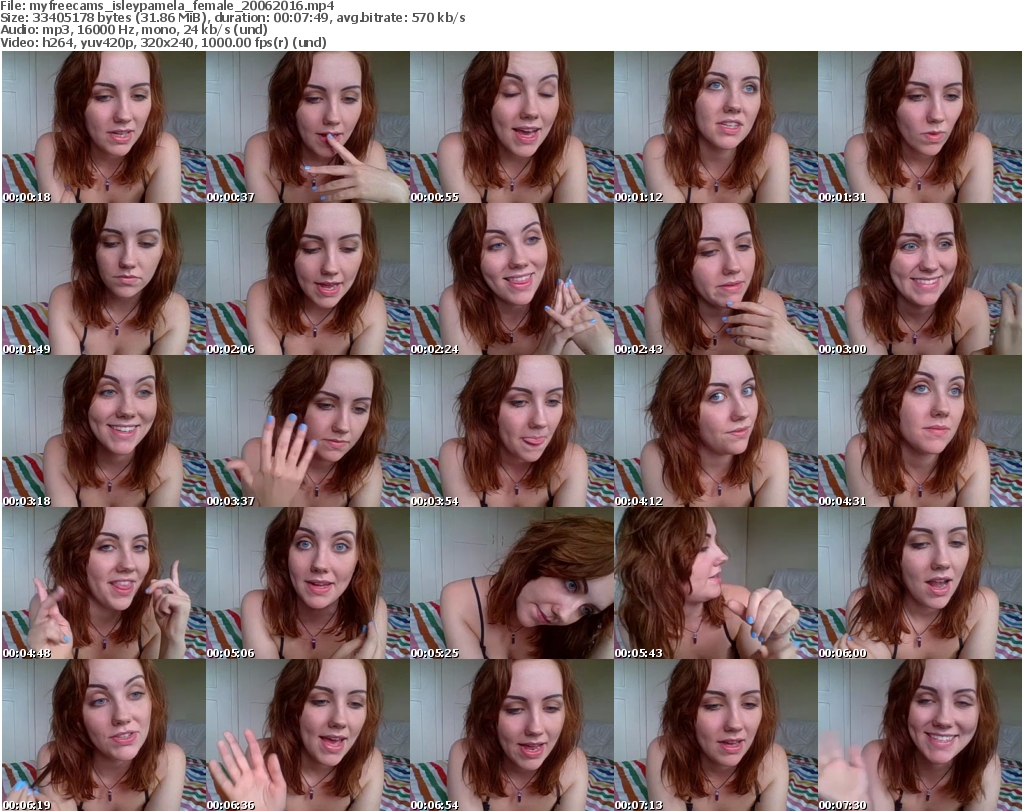Select the "Video: h264, yuv420p" info line

[x=163, y=43]
